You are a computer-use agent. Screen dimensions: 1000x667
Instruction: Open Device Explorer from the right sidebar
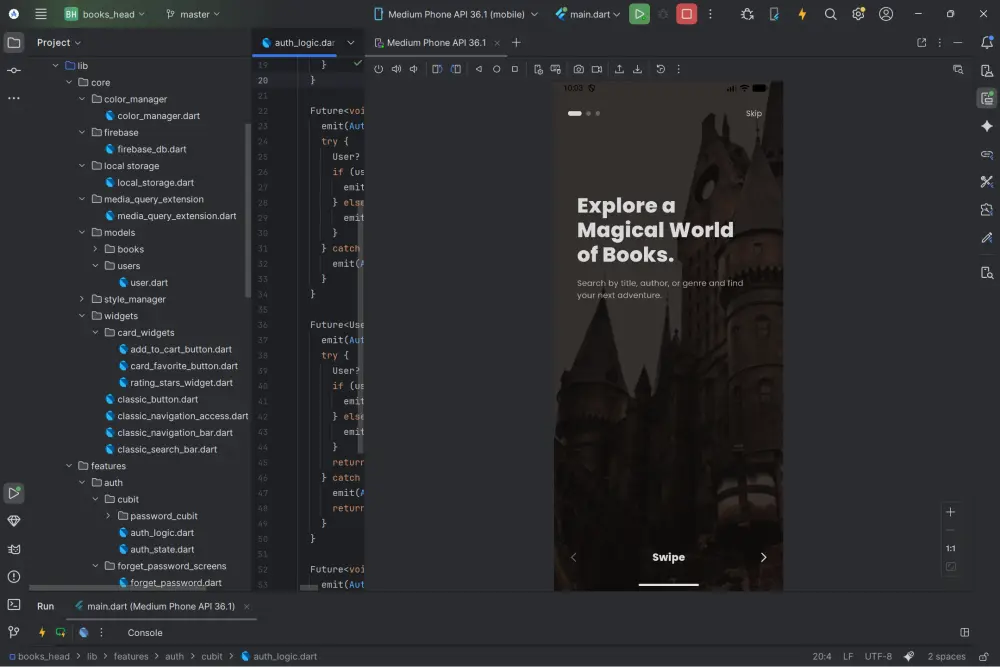(987, 272)
